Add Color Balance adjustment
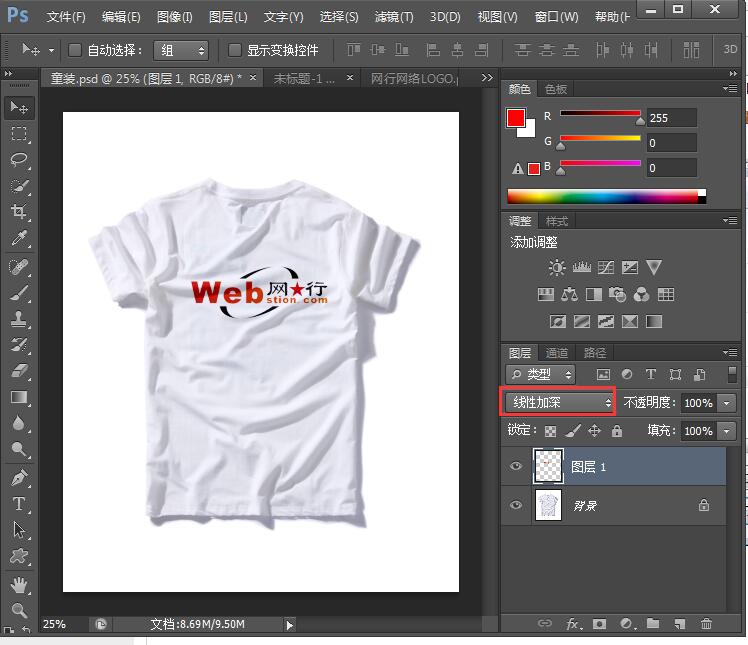748x645 pixels. pos(569,294)
